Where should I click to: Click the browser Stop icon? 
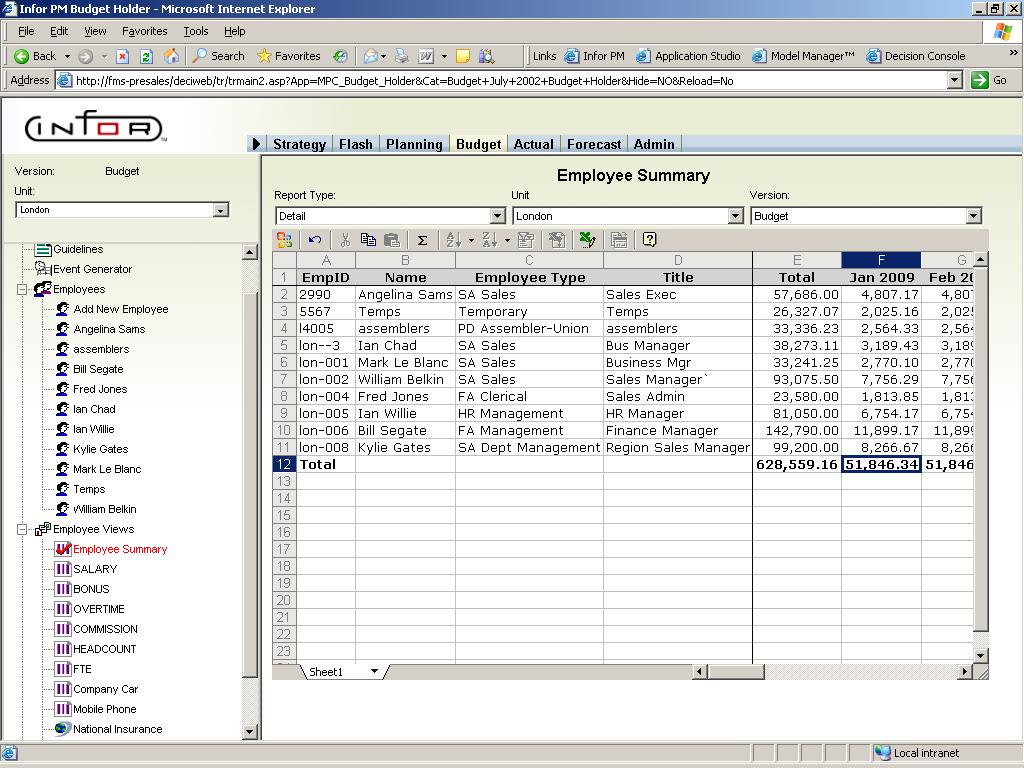122,56
